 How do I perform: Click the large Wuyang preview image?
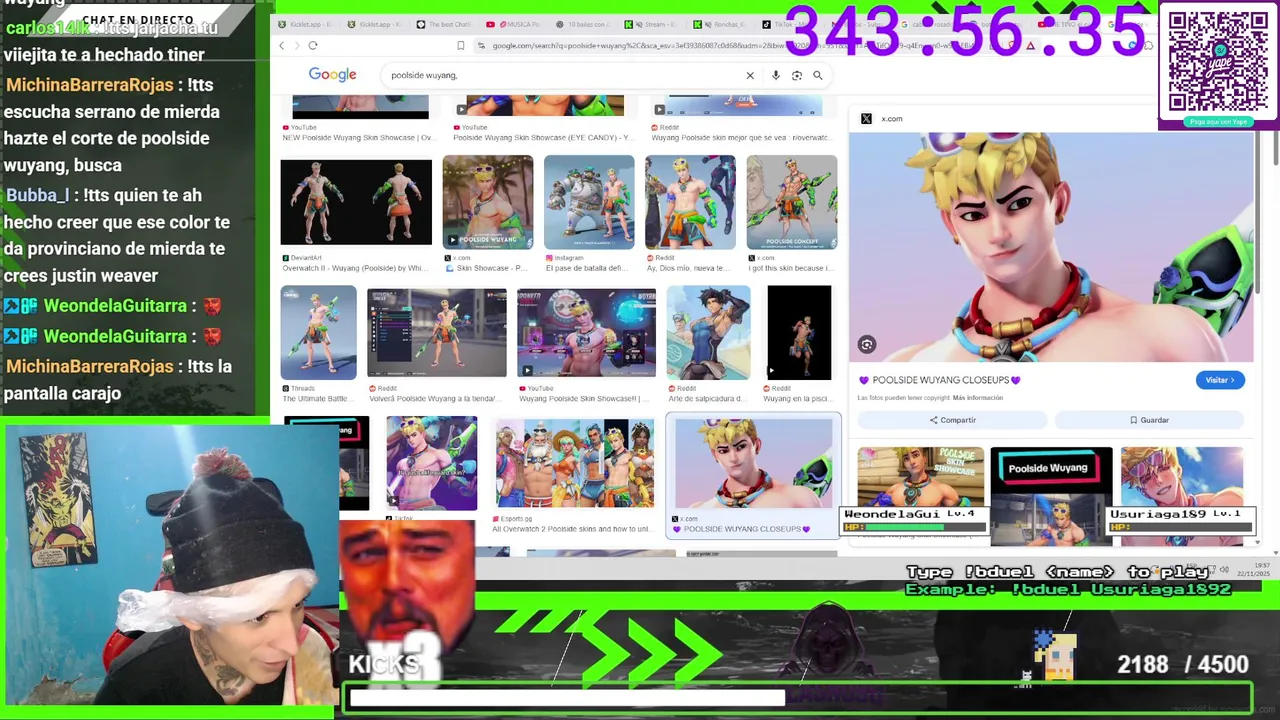[1050, 247]
